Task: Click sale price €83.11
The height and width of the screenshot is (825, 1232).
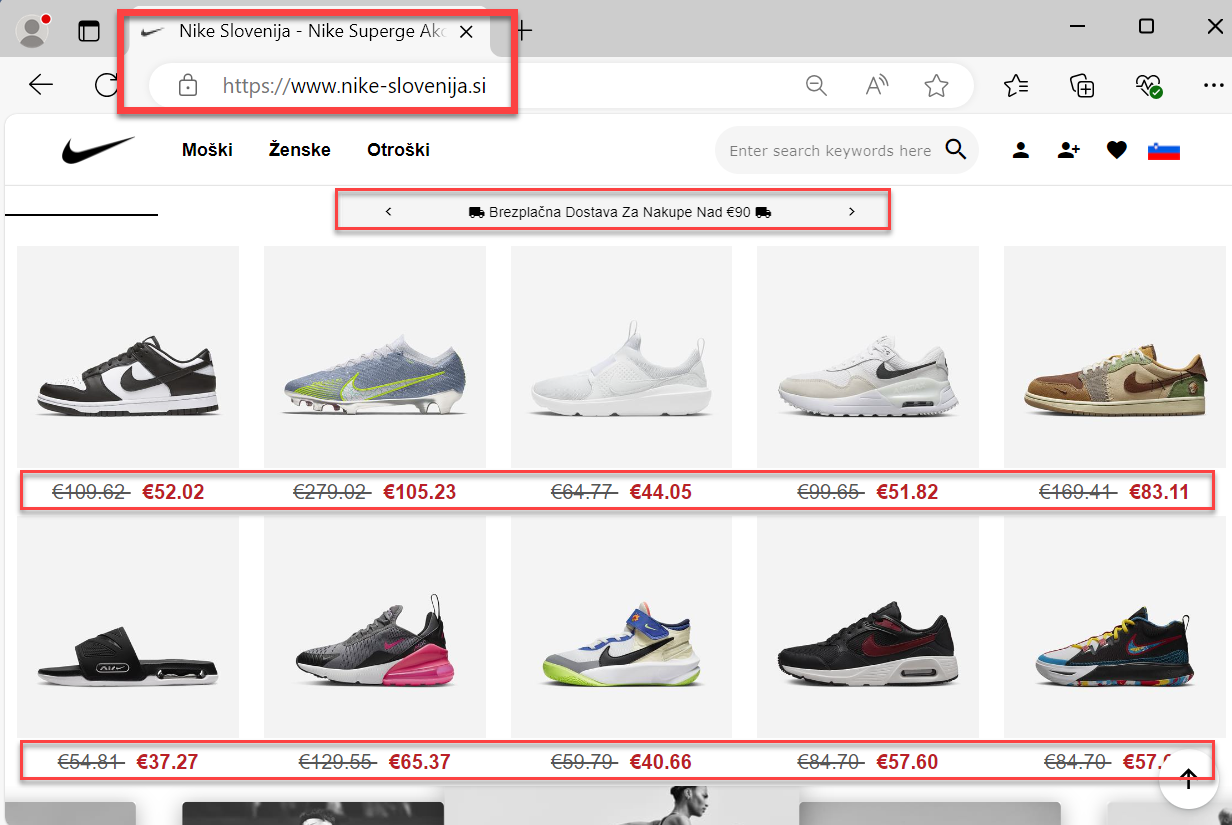Action: tap(1160, 492)
